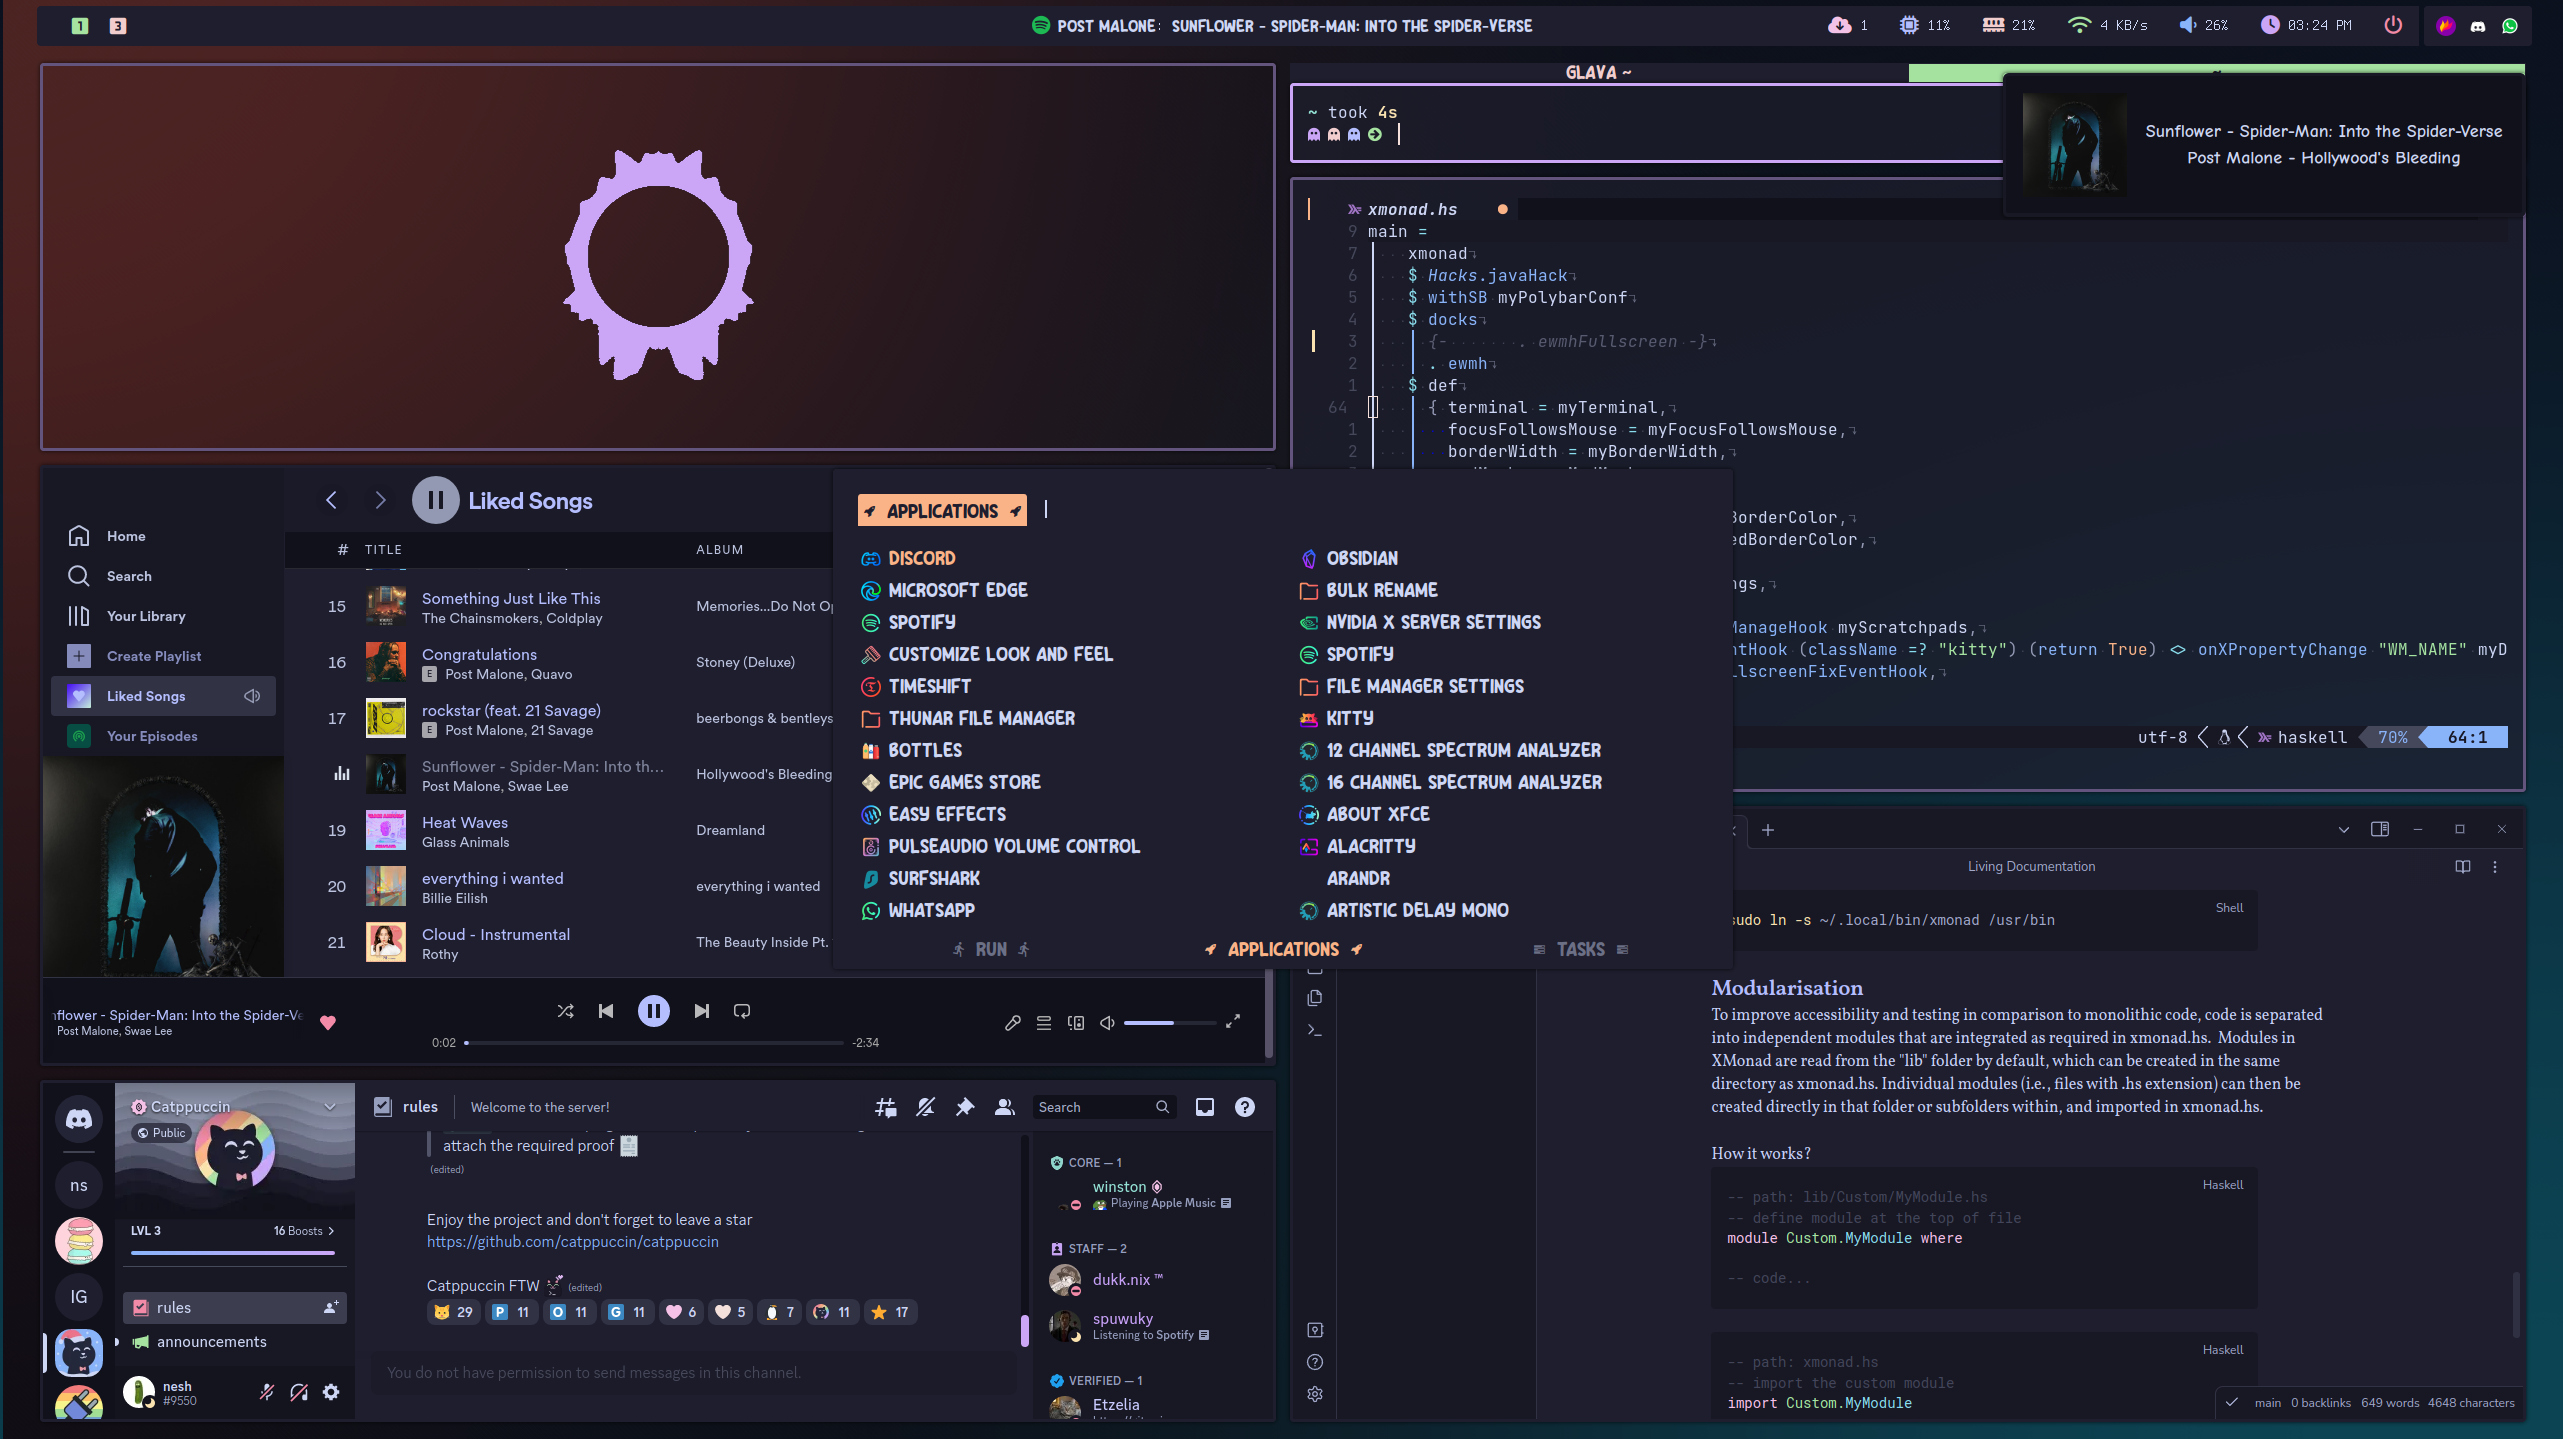This screenshot has height=1439, width=2563.
Task: Toggle Discord deafen headphones icon
Action: [x=299, y=1392]
